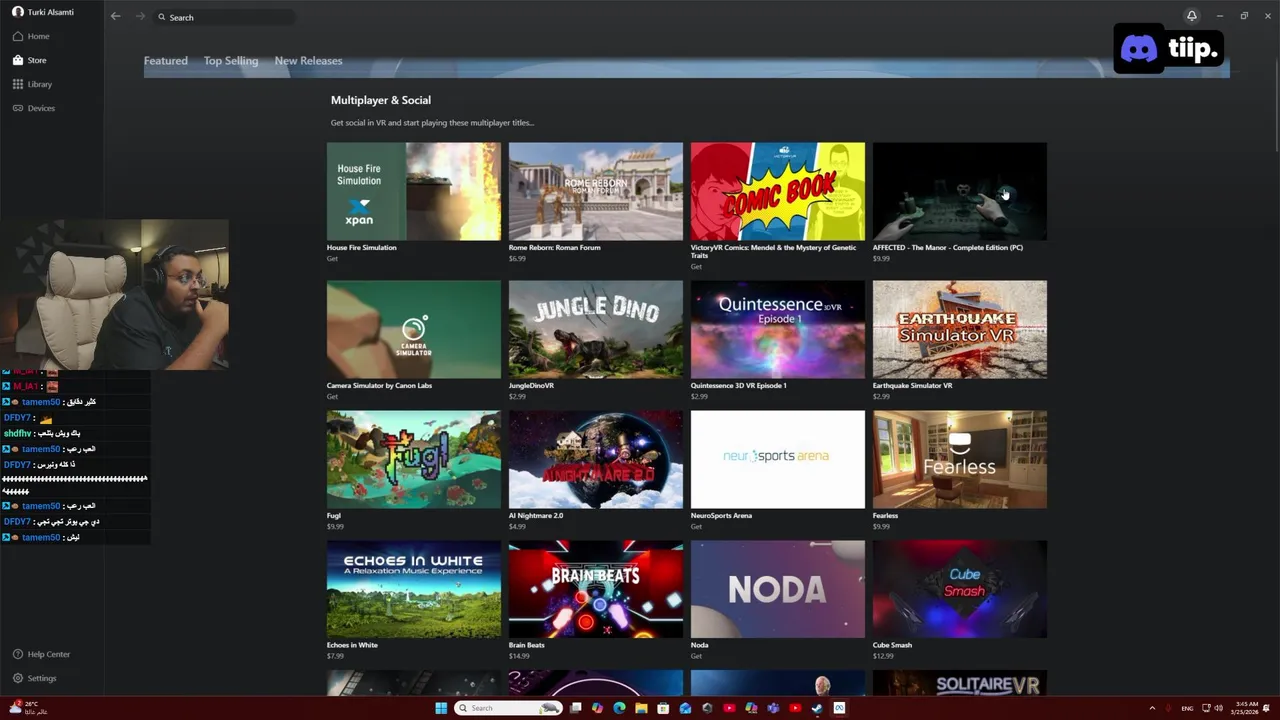This screenshot has width=1280, height=720.
Task: Open the Solitaire VR thumbnail
Action: click(x=960, y=683)
